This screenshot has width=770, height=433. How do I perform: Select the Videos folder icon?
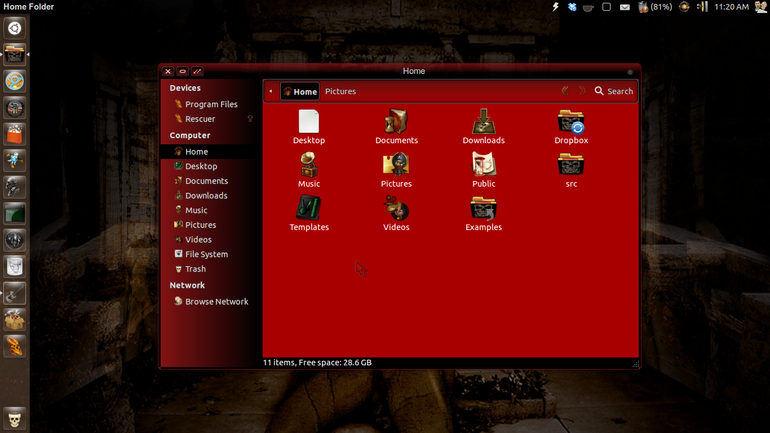pyautogui.click(x=396, y=208)
